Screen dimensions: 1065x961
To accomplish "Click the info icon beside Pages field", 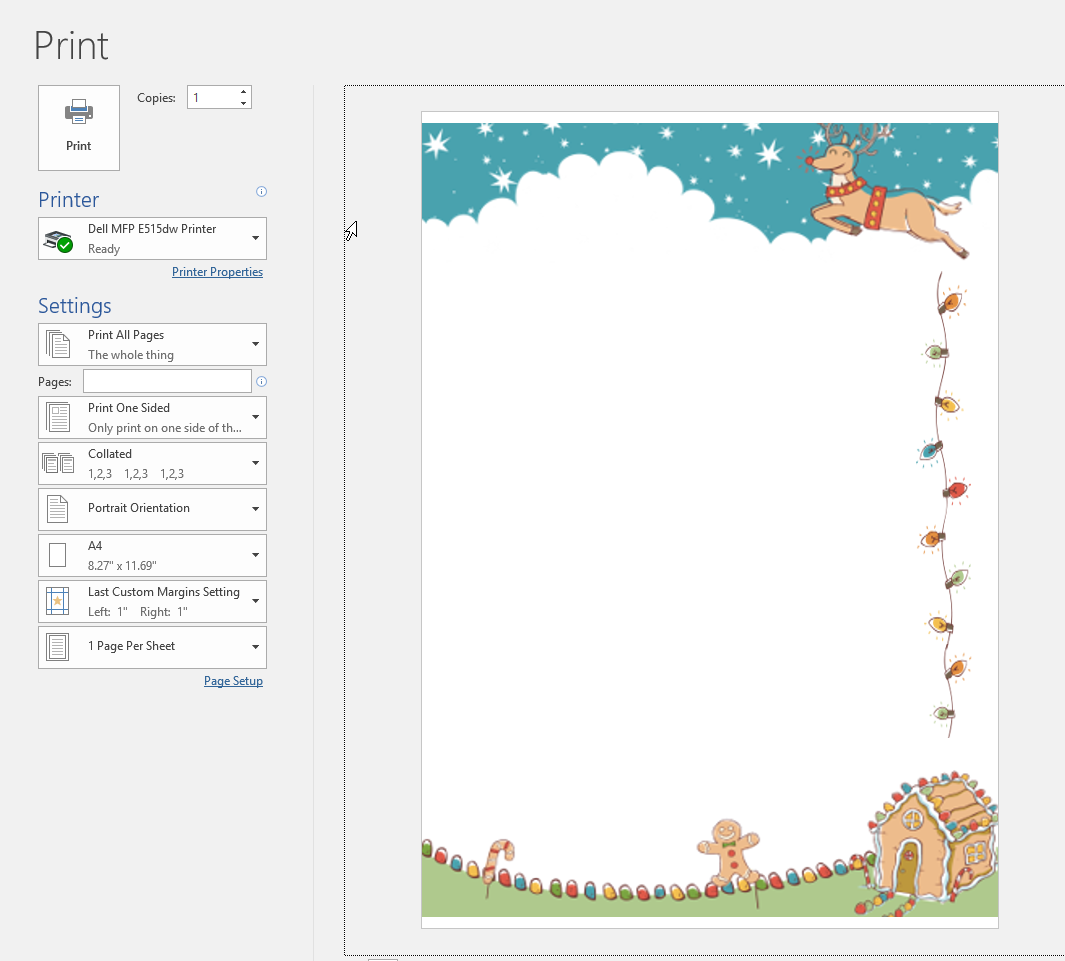I will pyautogui.click(x=262, y=381).
